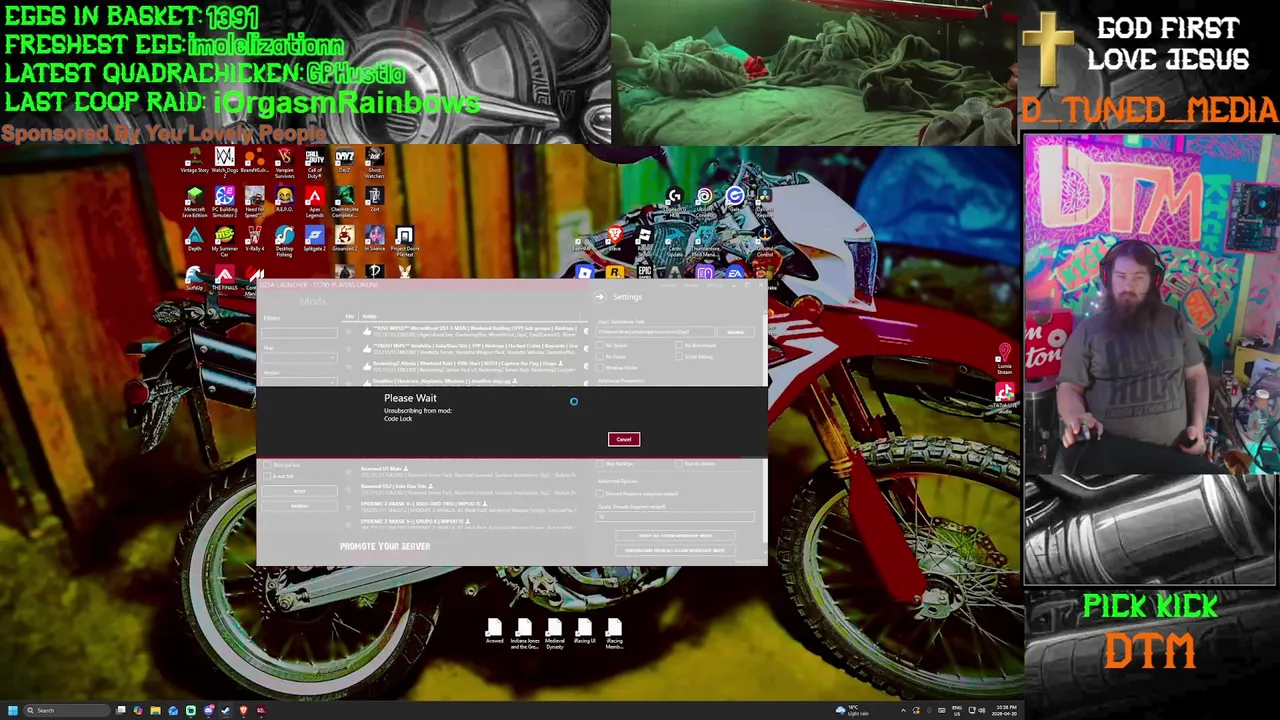The width and height of the screenshot is (1280, 720).
Task: Open the Windows Start menu
Action: coord(12,710)
